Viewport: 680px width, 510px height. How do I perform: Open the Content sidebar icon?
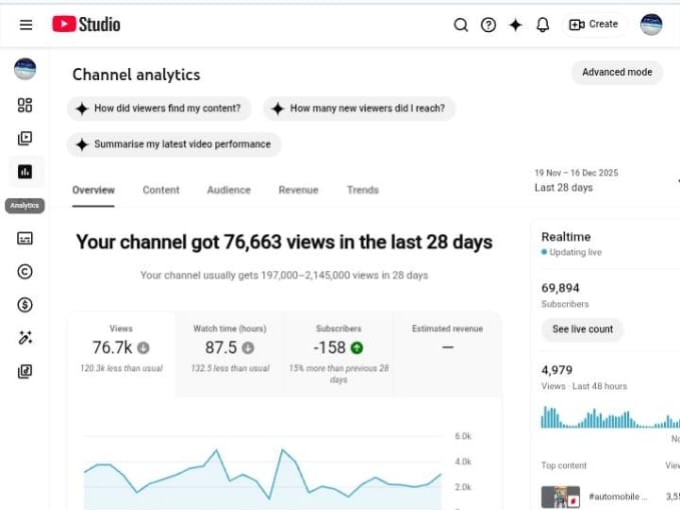pyautogui.click(x=25, y=138)
